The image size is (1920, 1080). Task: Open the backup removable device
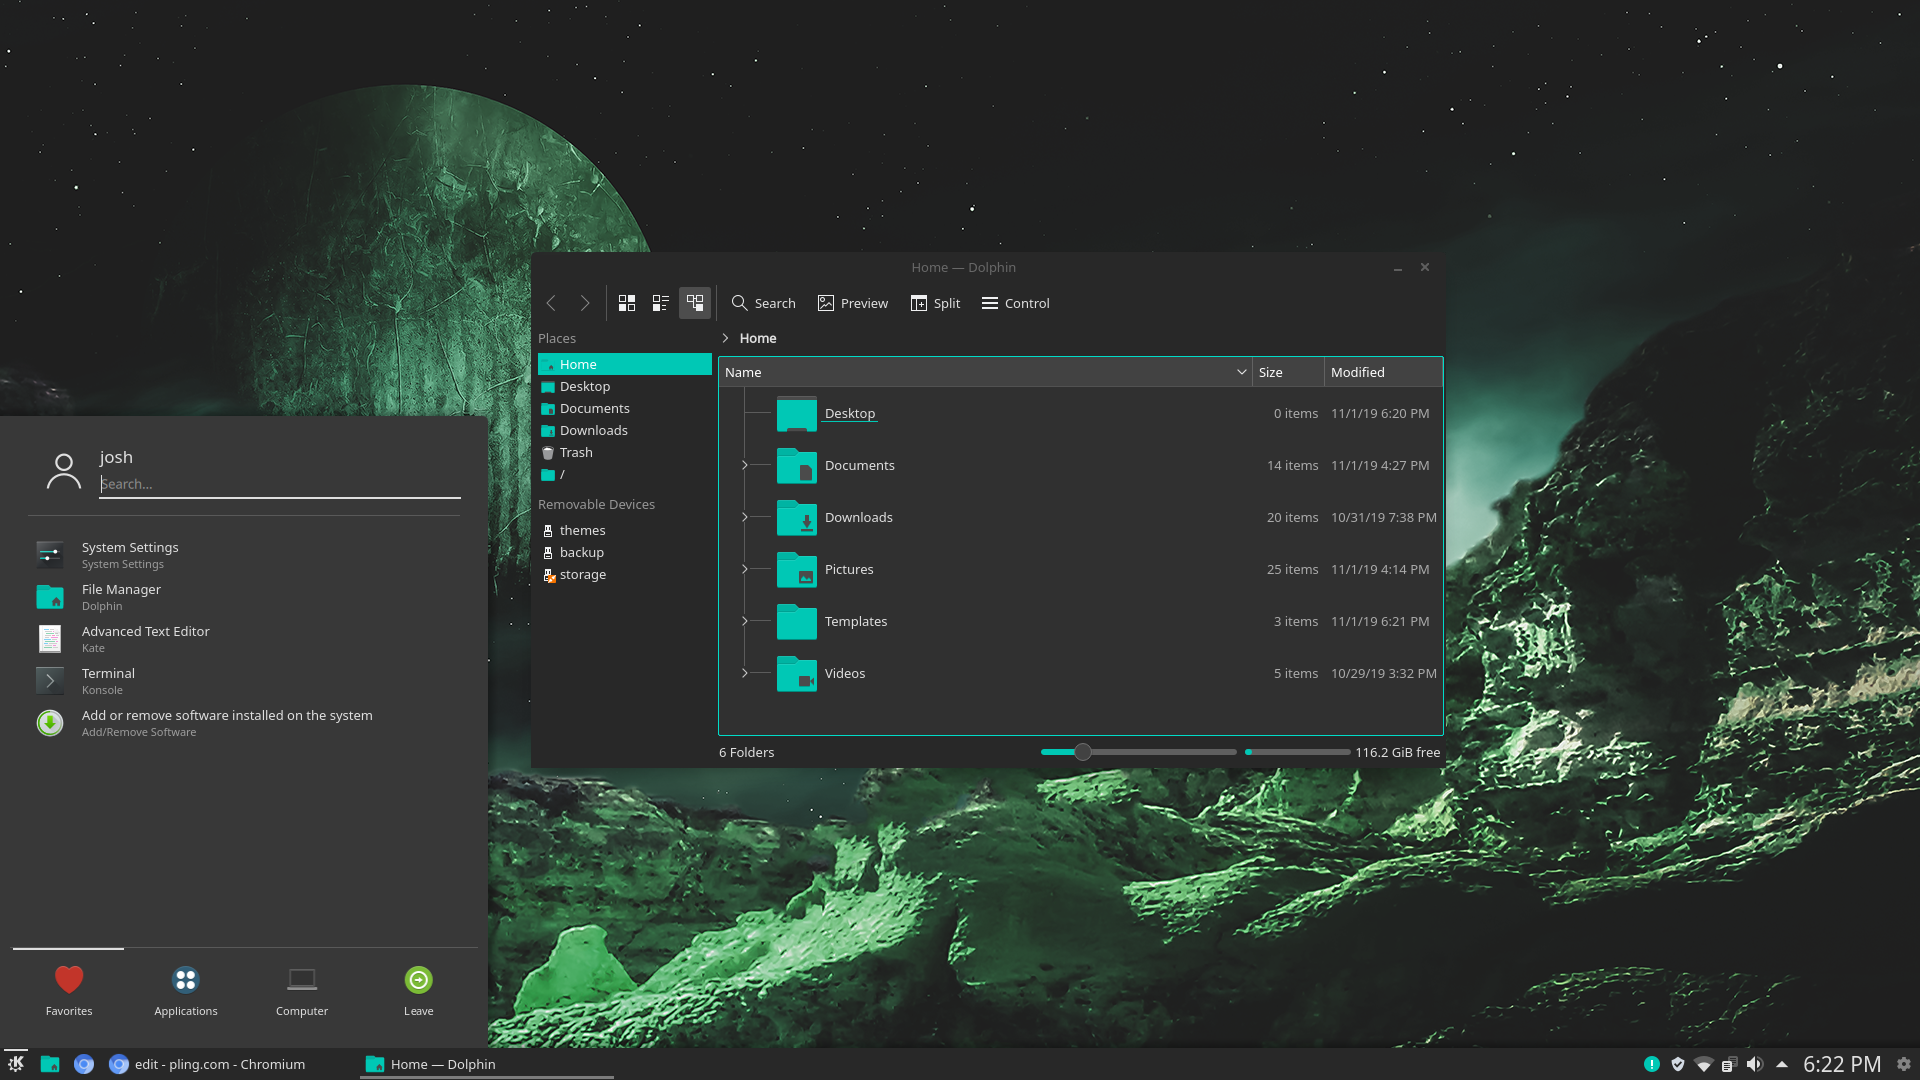tap(624, 552)
